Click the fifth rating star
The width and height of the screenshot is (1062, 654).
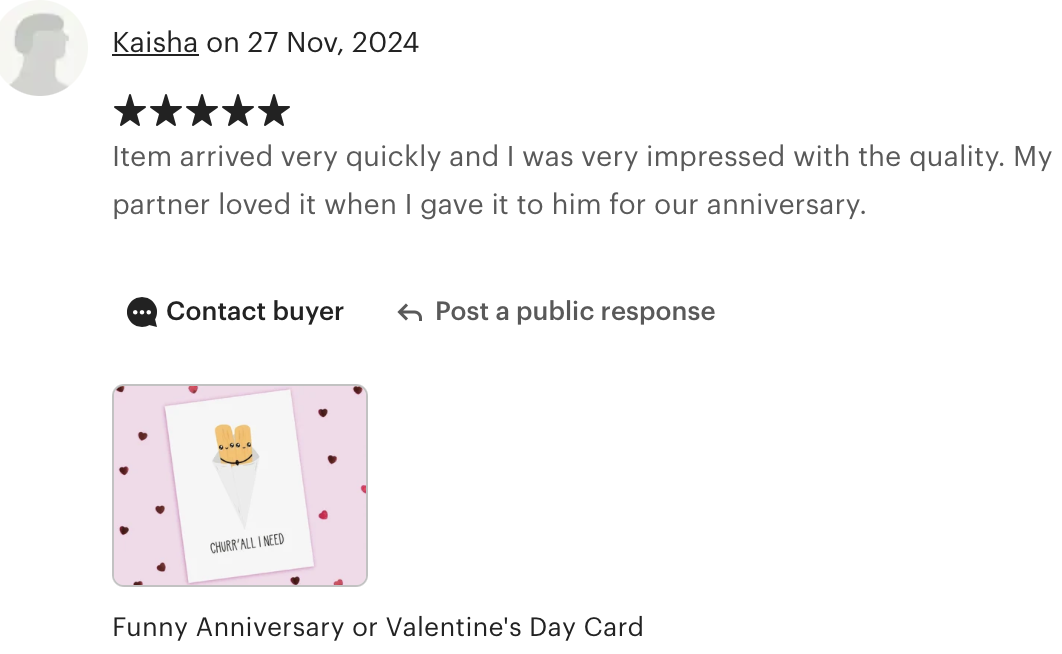point(274,110)
